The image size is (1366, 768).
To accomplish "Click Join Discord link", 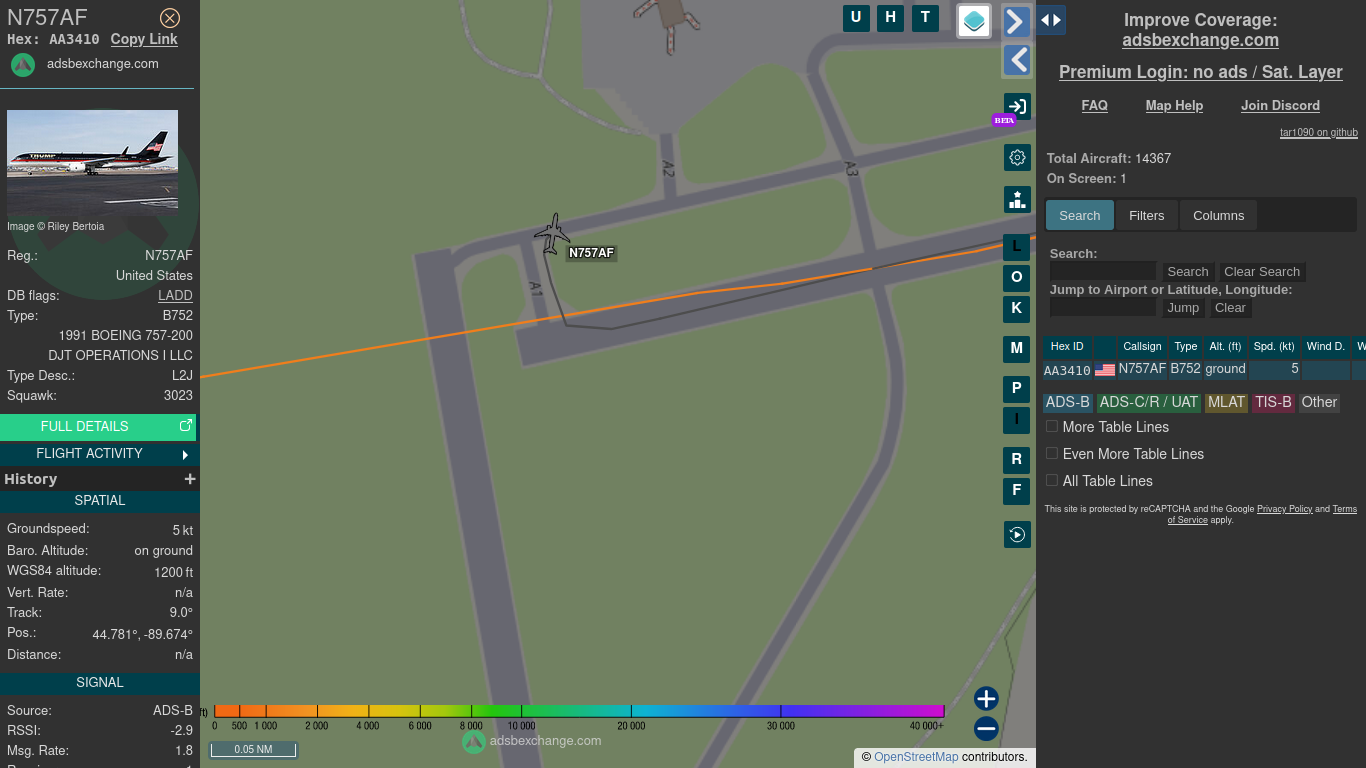I will click(x=1280, y=105).
